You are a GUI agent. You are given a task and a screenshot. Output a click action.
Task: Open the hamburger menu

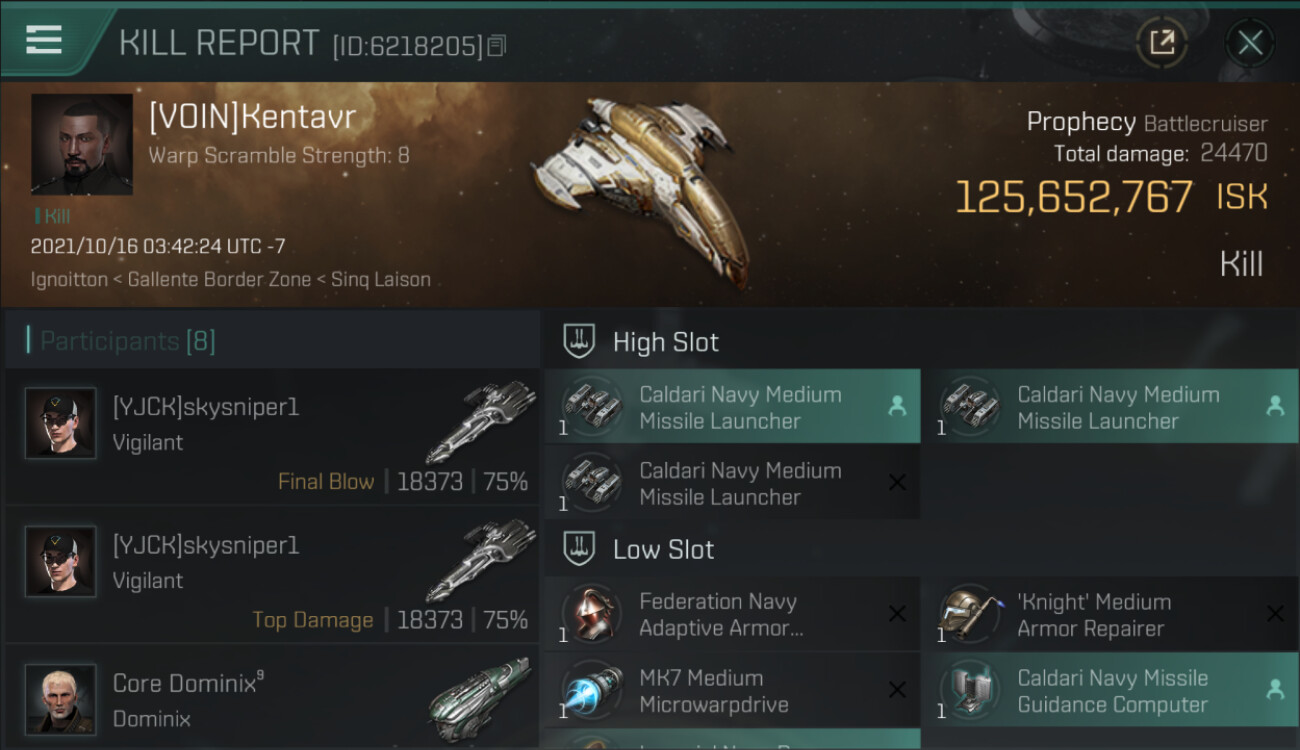coord(44,40)
